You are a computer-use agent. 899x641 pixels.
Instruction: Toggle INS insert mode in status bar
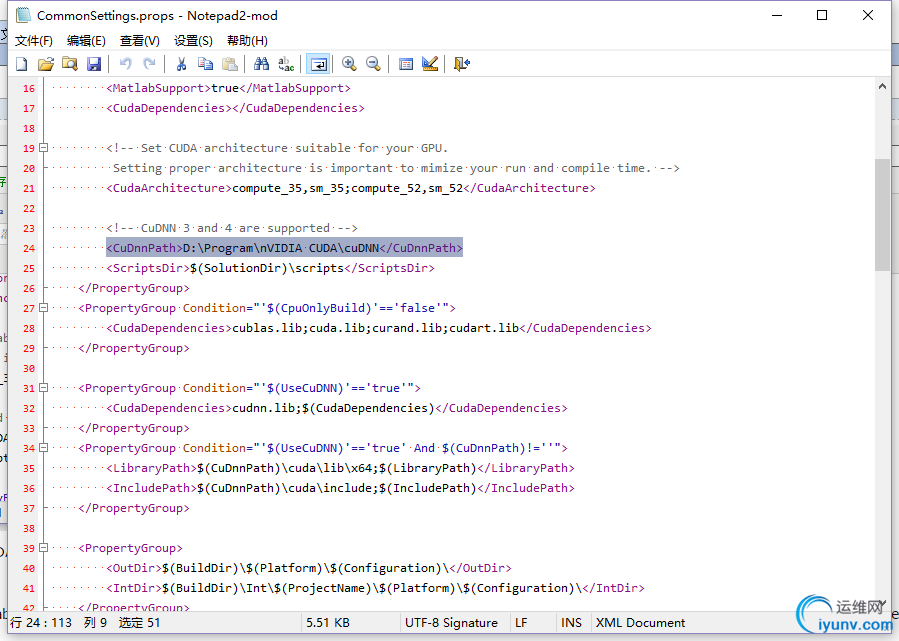click(x=571, y=622)
